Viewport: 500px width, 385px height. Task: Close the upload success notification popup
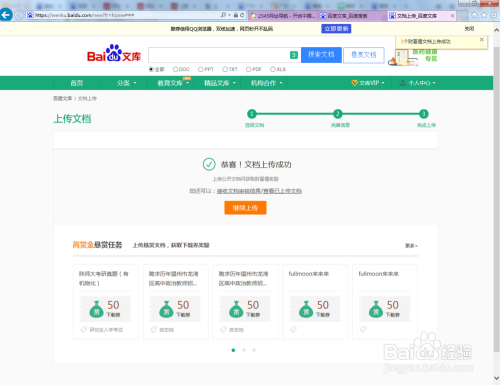(481, 39)
